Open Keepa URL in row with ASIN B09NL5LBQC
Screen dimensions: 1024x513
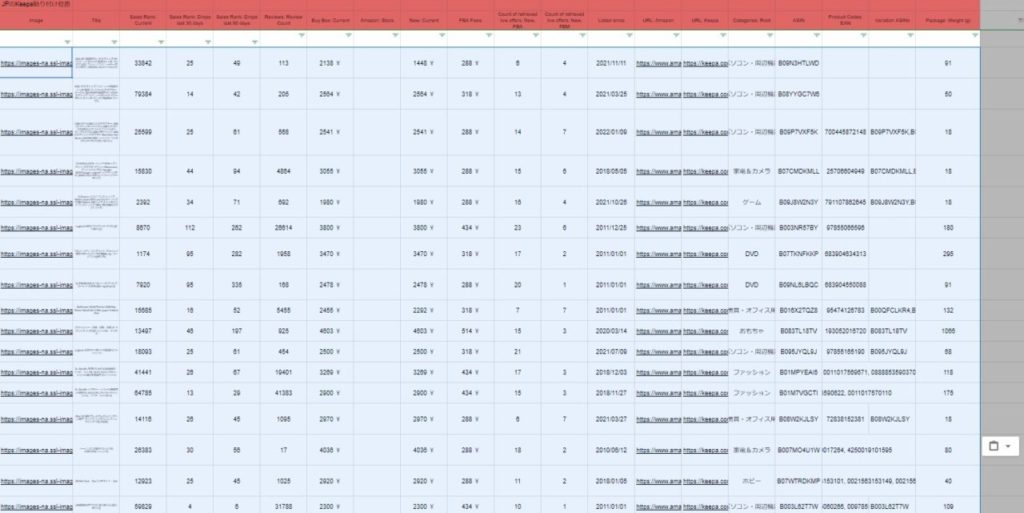705,285
